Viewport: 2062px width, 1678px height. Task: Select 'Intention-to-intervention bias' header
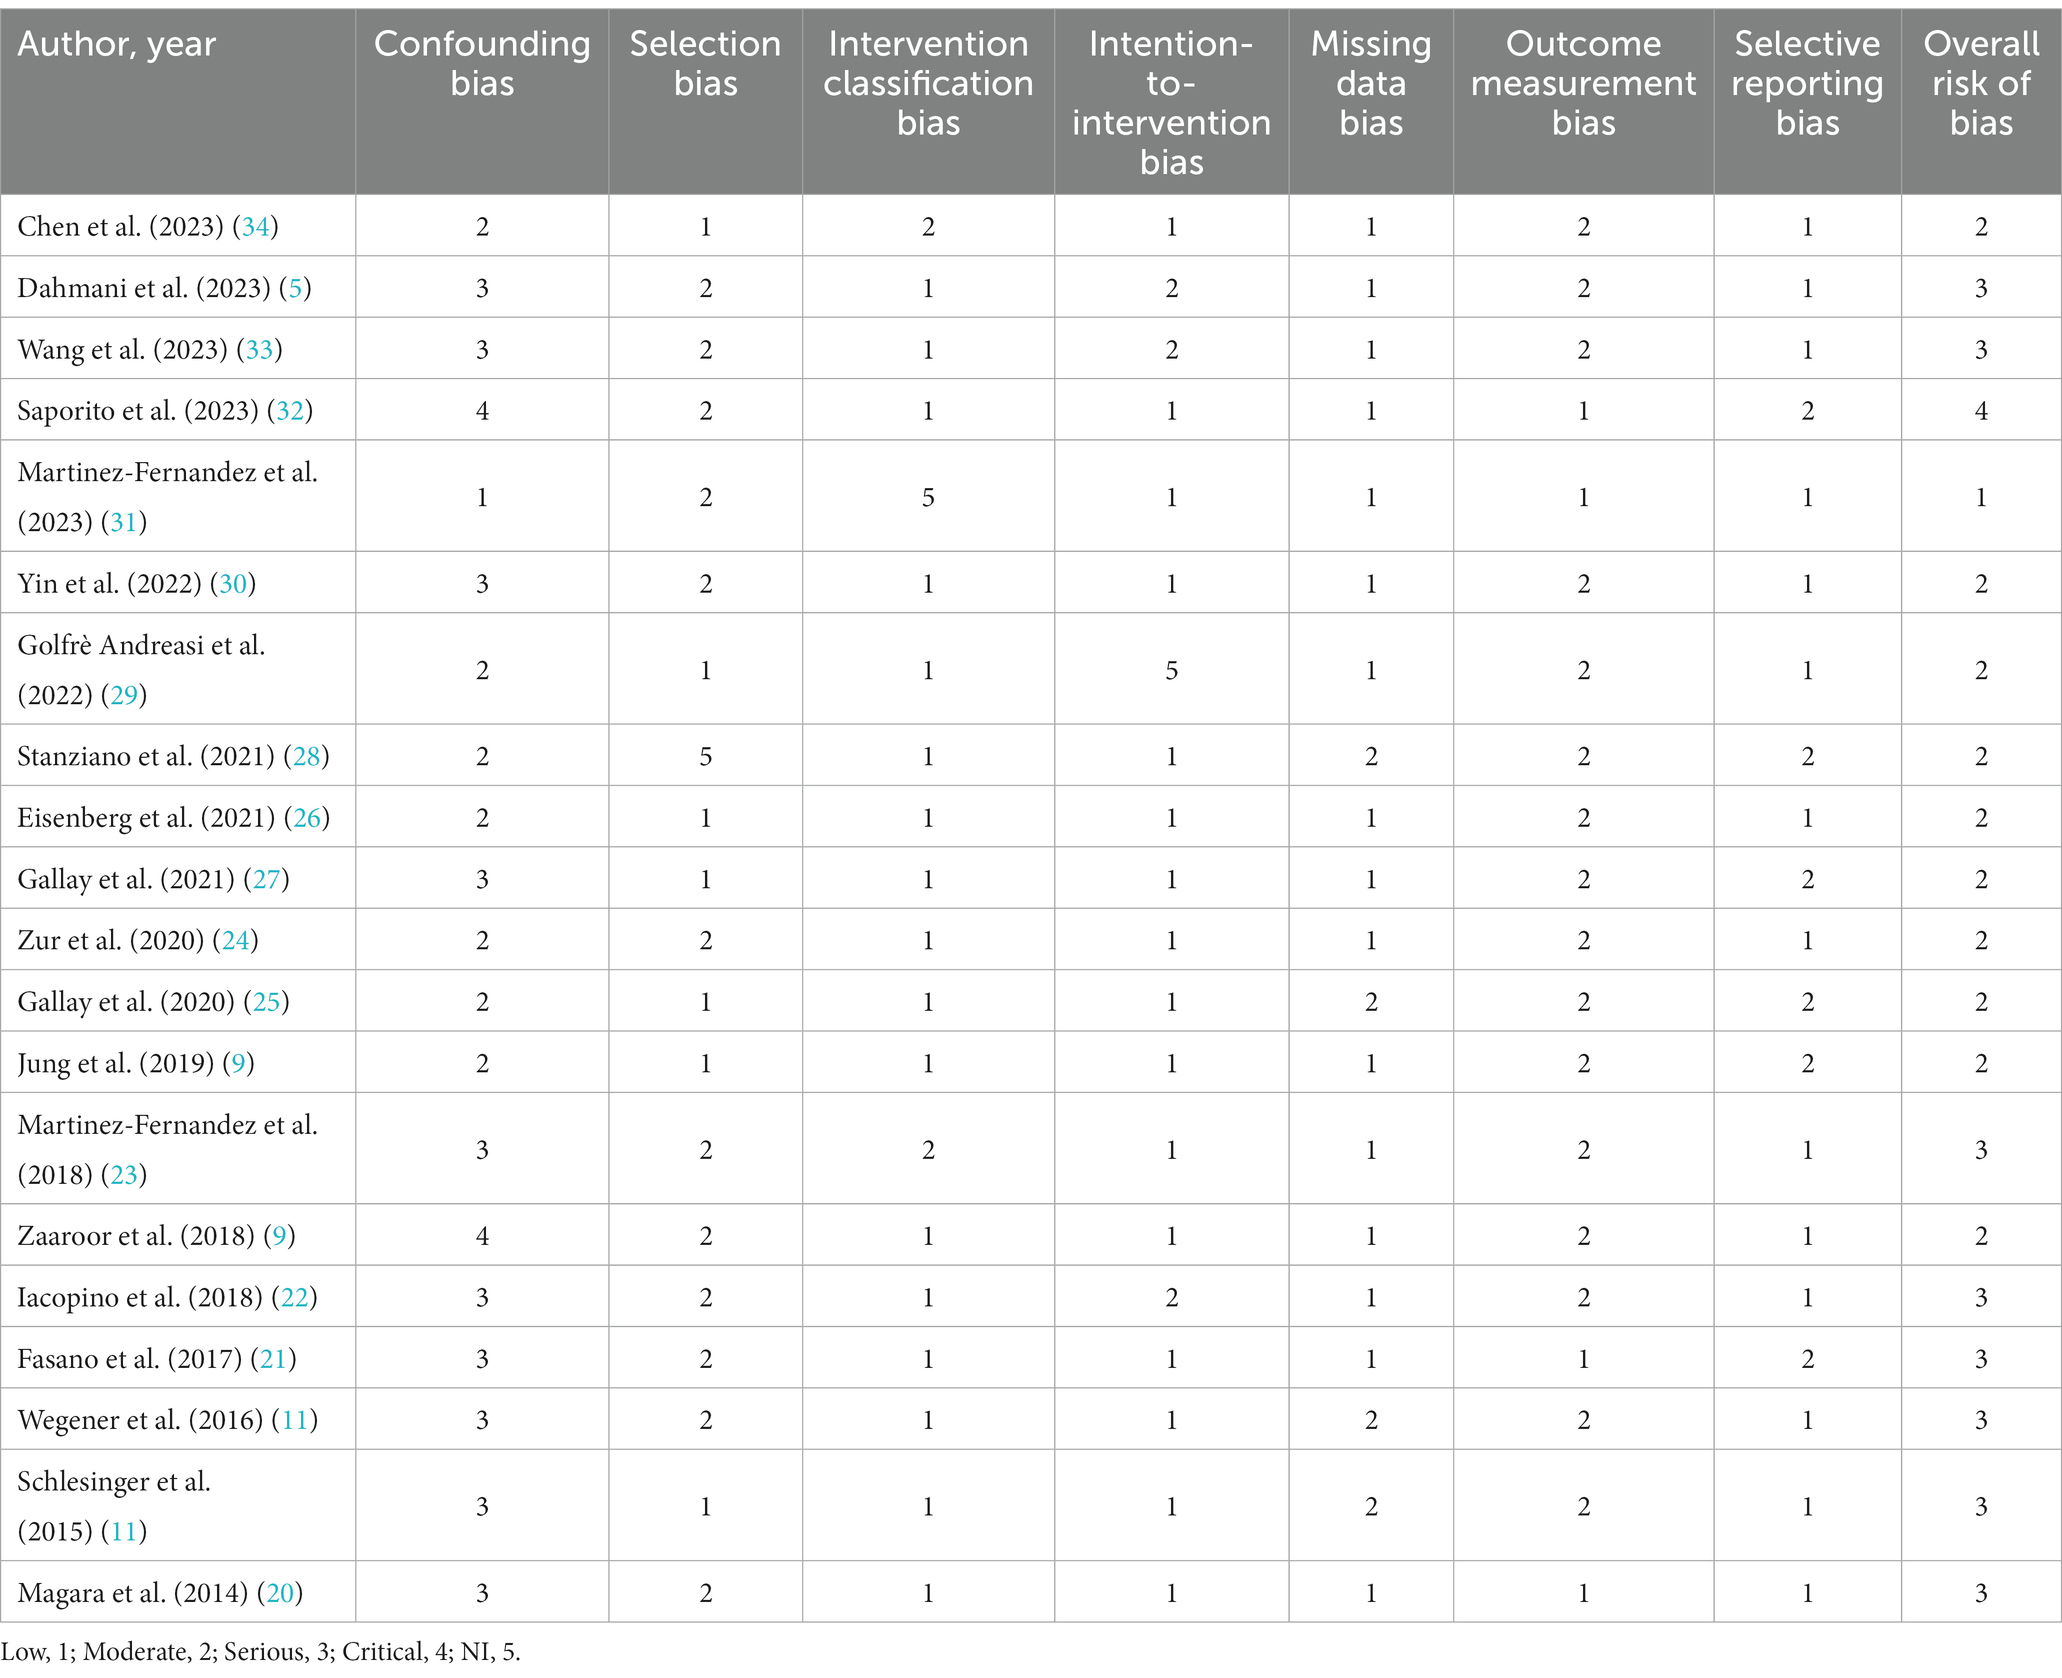(x=1171, y=102)
